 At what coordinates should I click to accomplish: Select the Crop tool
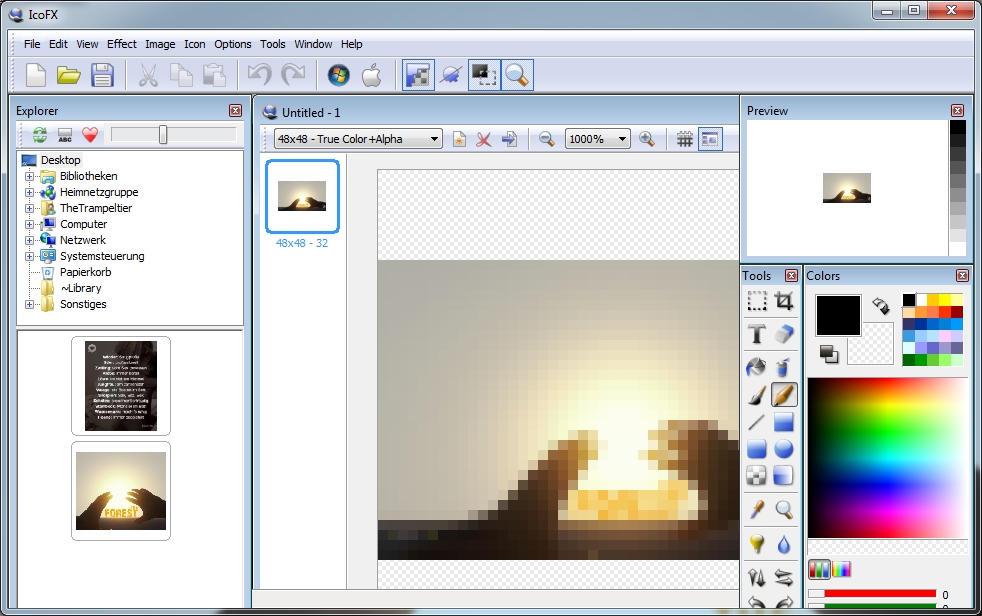(784, 301)
